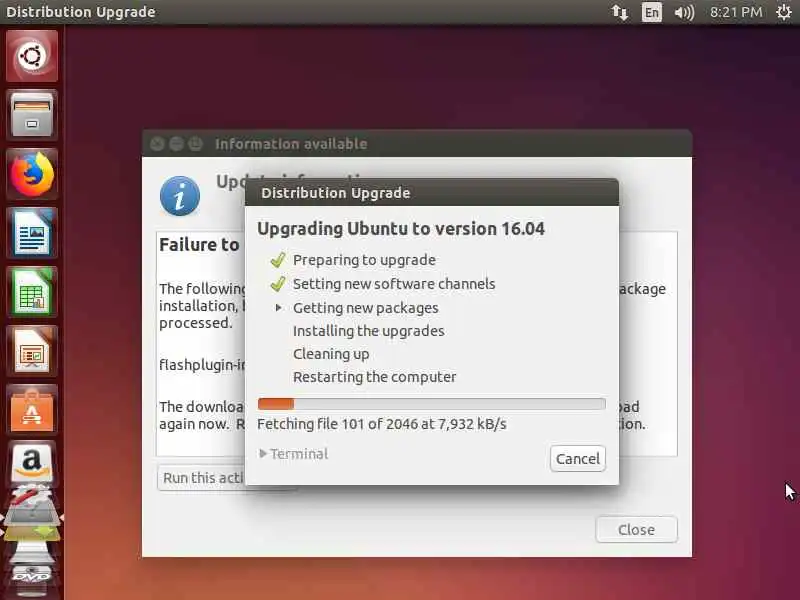Close the Information available window

tap(636, 530)
